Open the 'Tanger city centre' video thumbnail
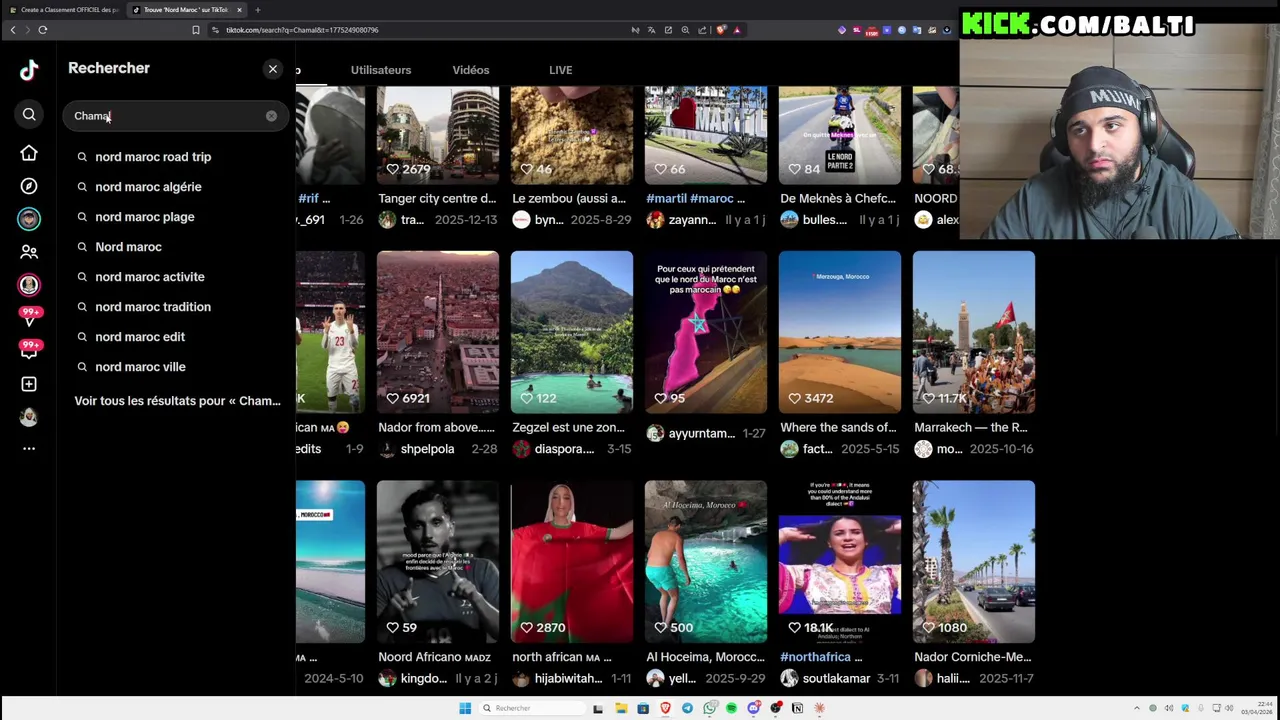Image resolution: width=1280 pixels, height=720 pixels. coord(438,135)
